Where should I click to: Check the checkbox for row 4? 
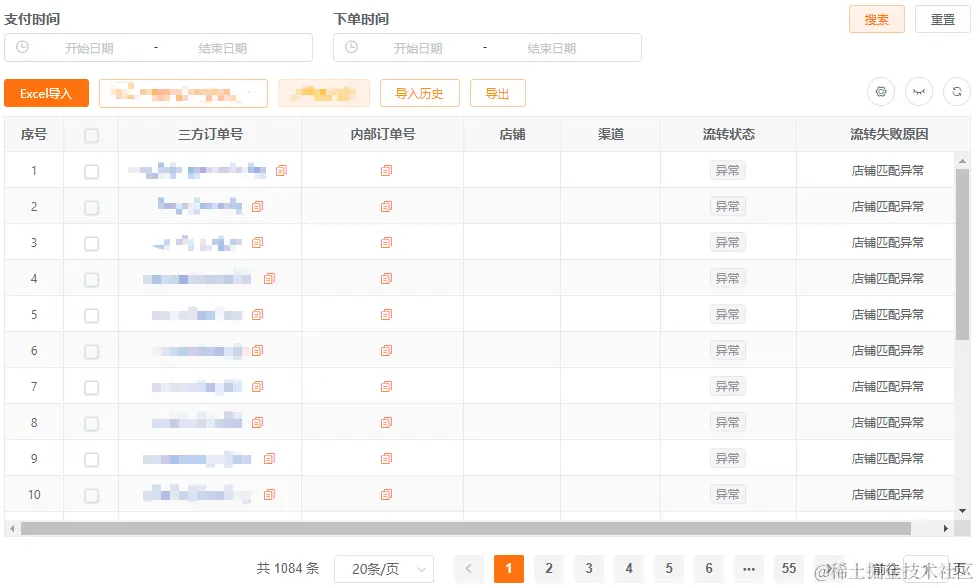91,279
